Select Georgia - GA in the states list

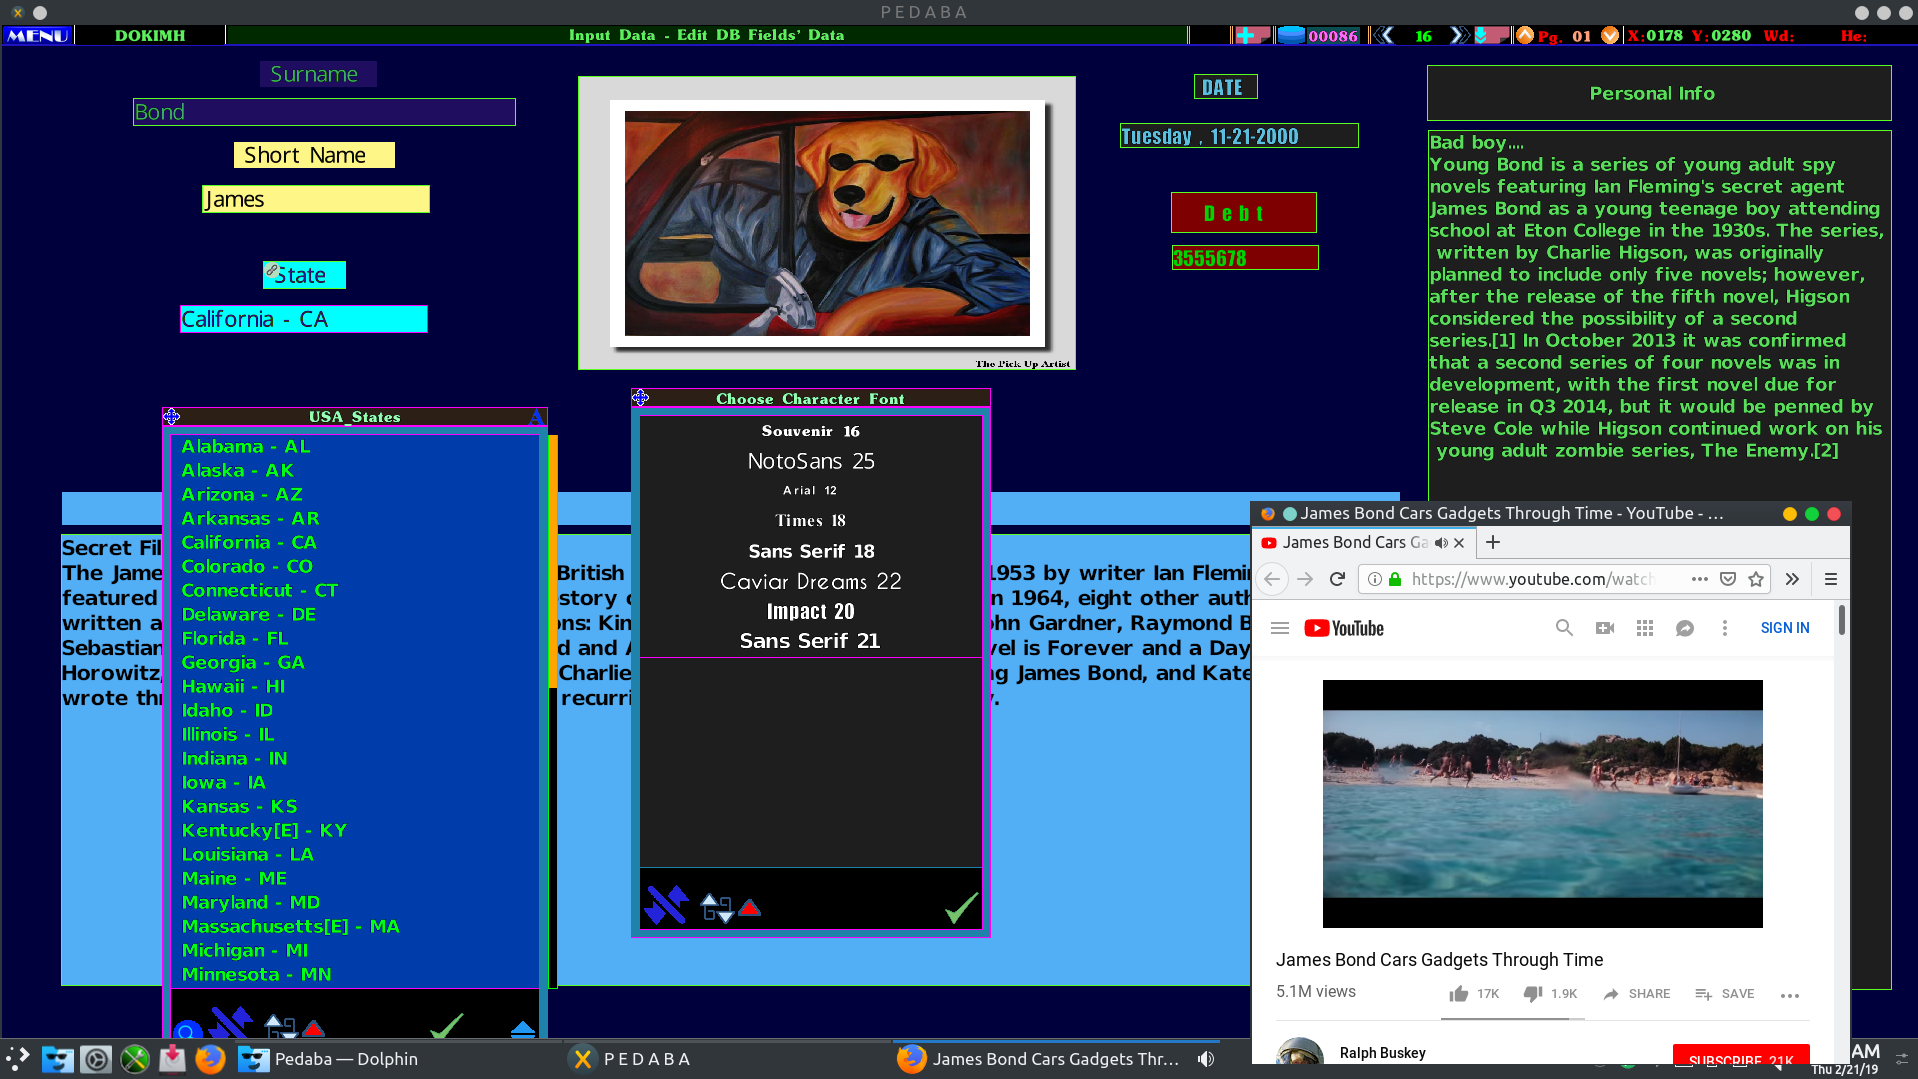point(243,662)
